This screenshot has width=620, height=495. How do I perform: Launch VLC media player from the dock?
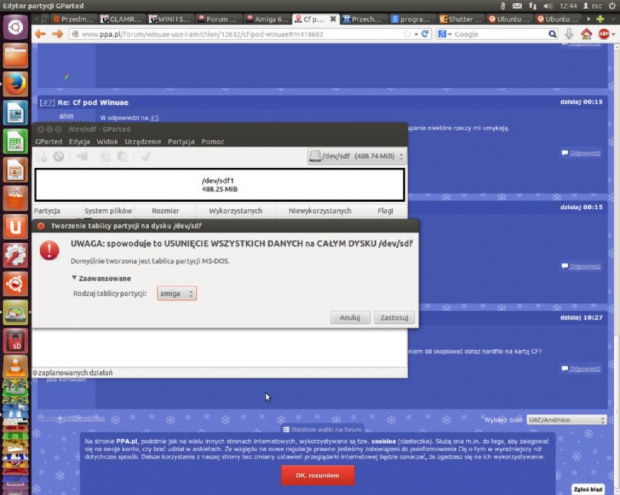15,367
